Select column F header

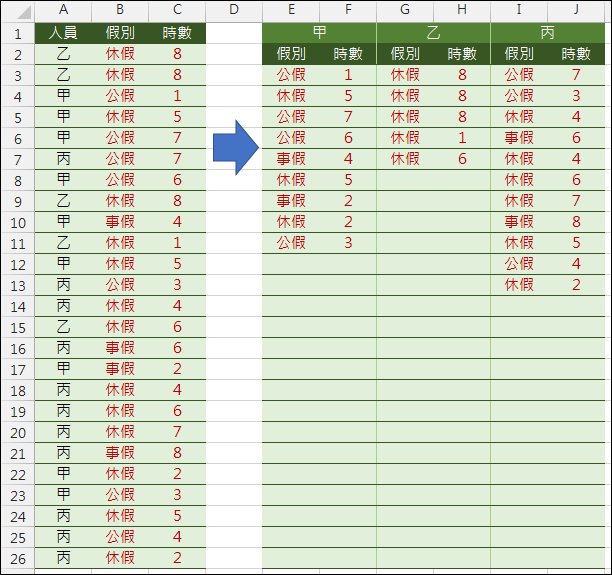point(348,10)
